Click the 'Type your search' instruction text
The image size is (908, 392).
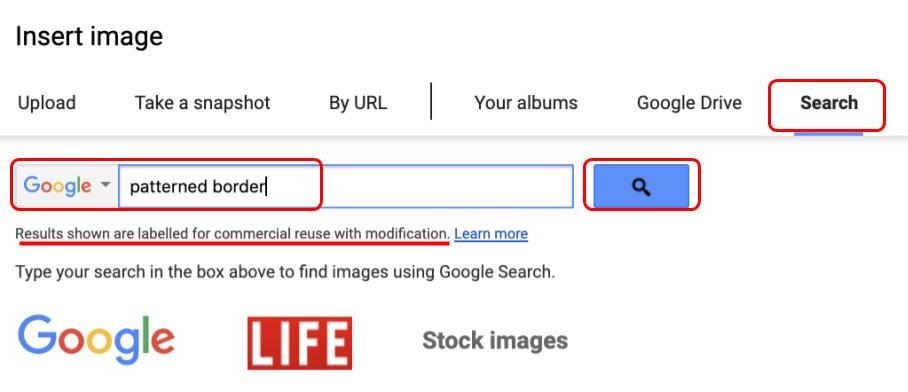point(285,272)
